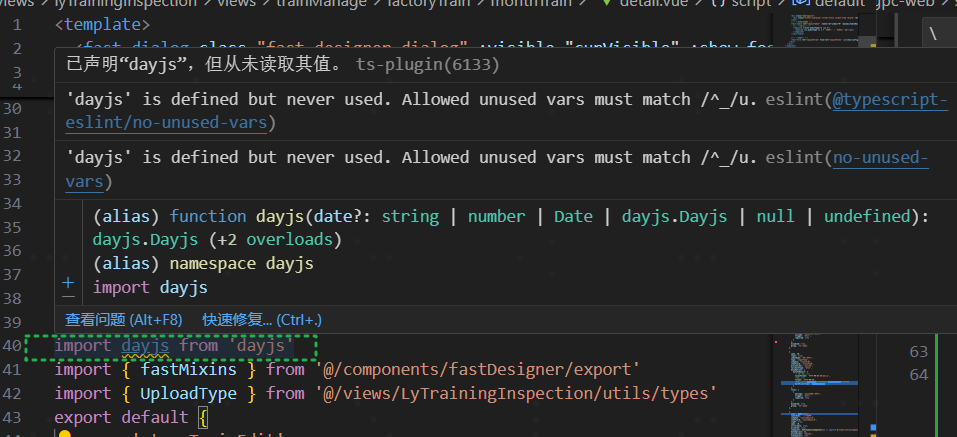
Task: Select the detail.vue breadcrumb item
Action: 646,5
